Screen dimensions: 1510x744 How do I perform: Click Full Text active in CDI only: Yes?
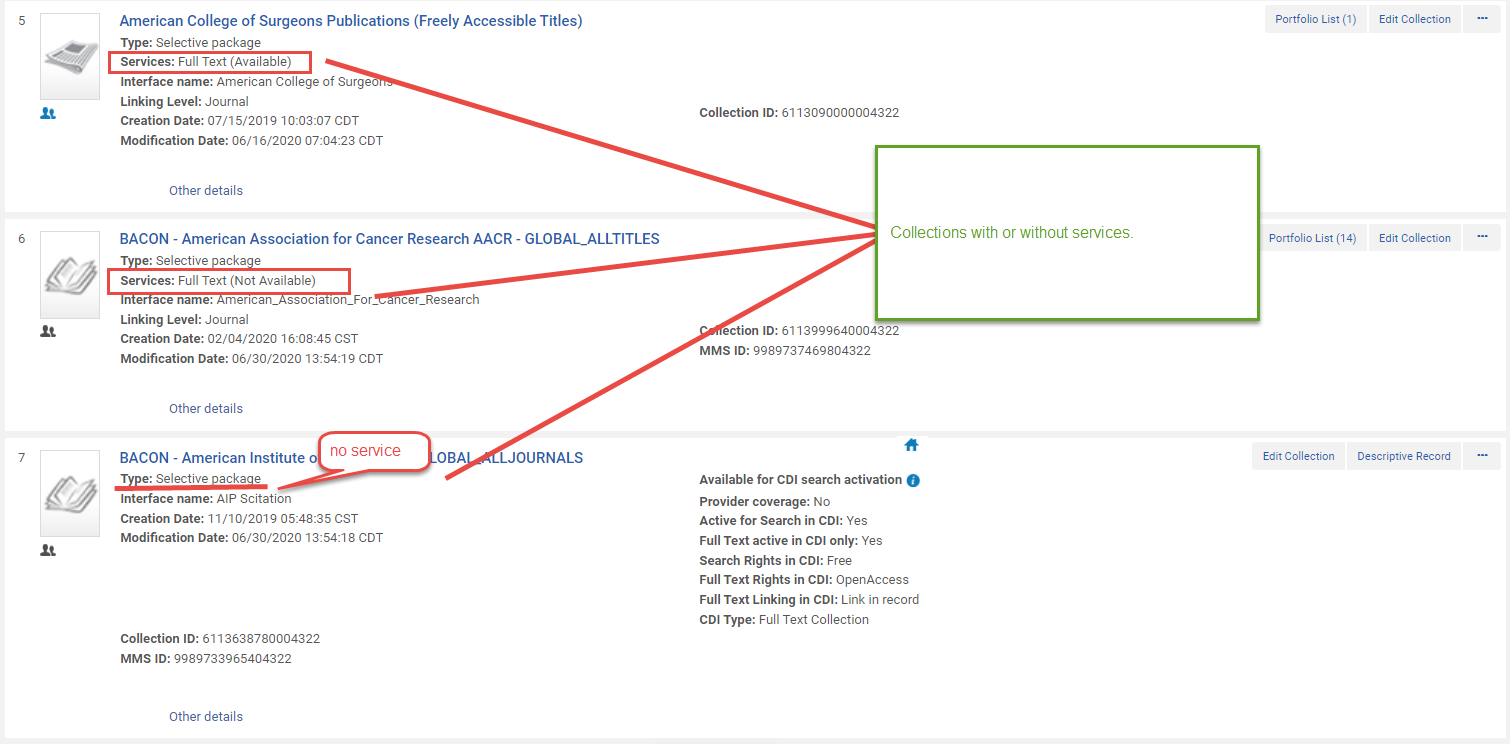coord(791,541)
